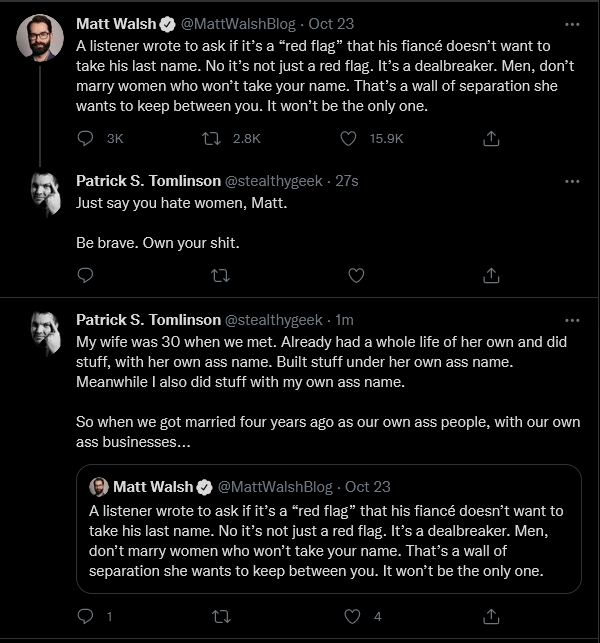
Task: Retweet the 'Just say you hate women' tweet
Action: (220, 276)
